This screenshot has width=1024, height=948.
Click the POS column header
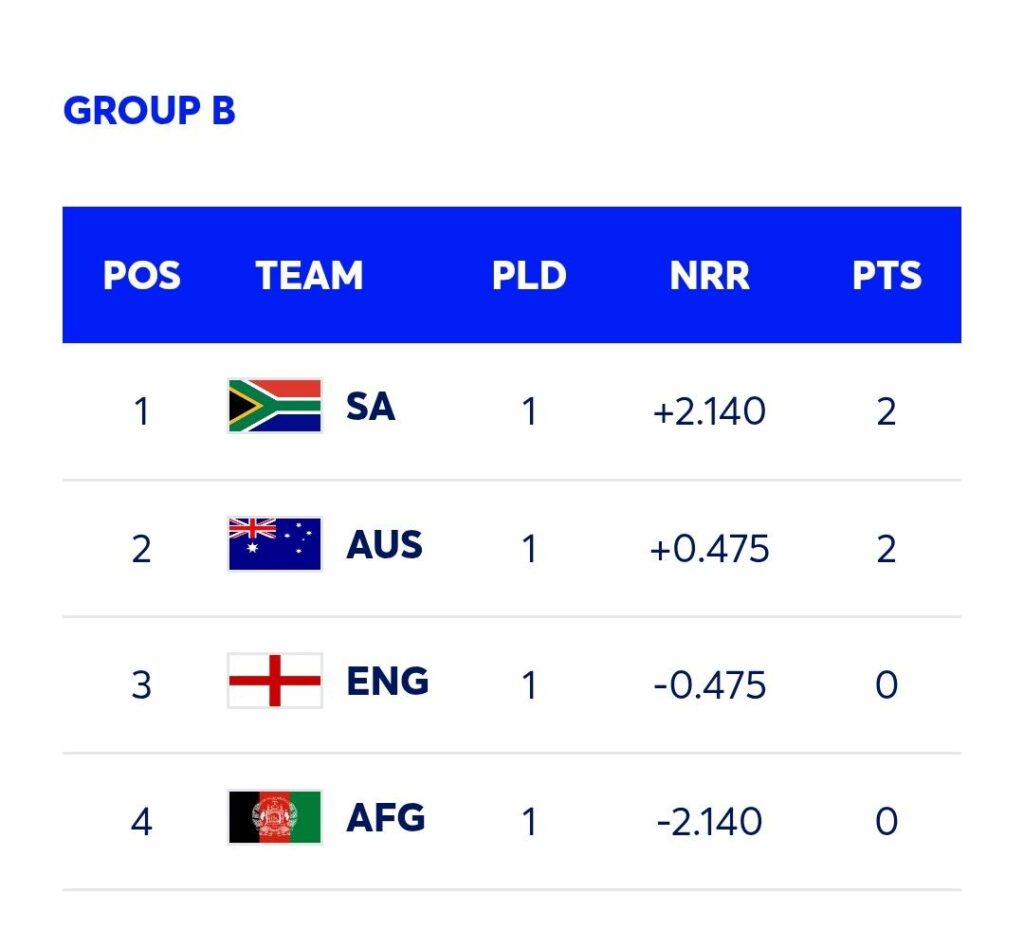(x=141, y=275)
